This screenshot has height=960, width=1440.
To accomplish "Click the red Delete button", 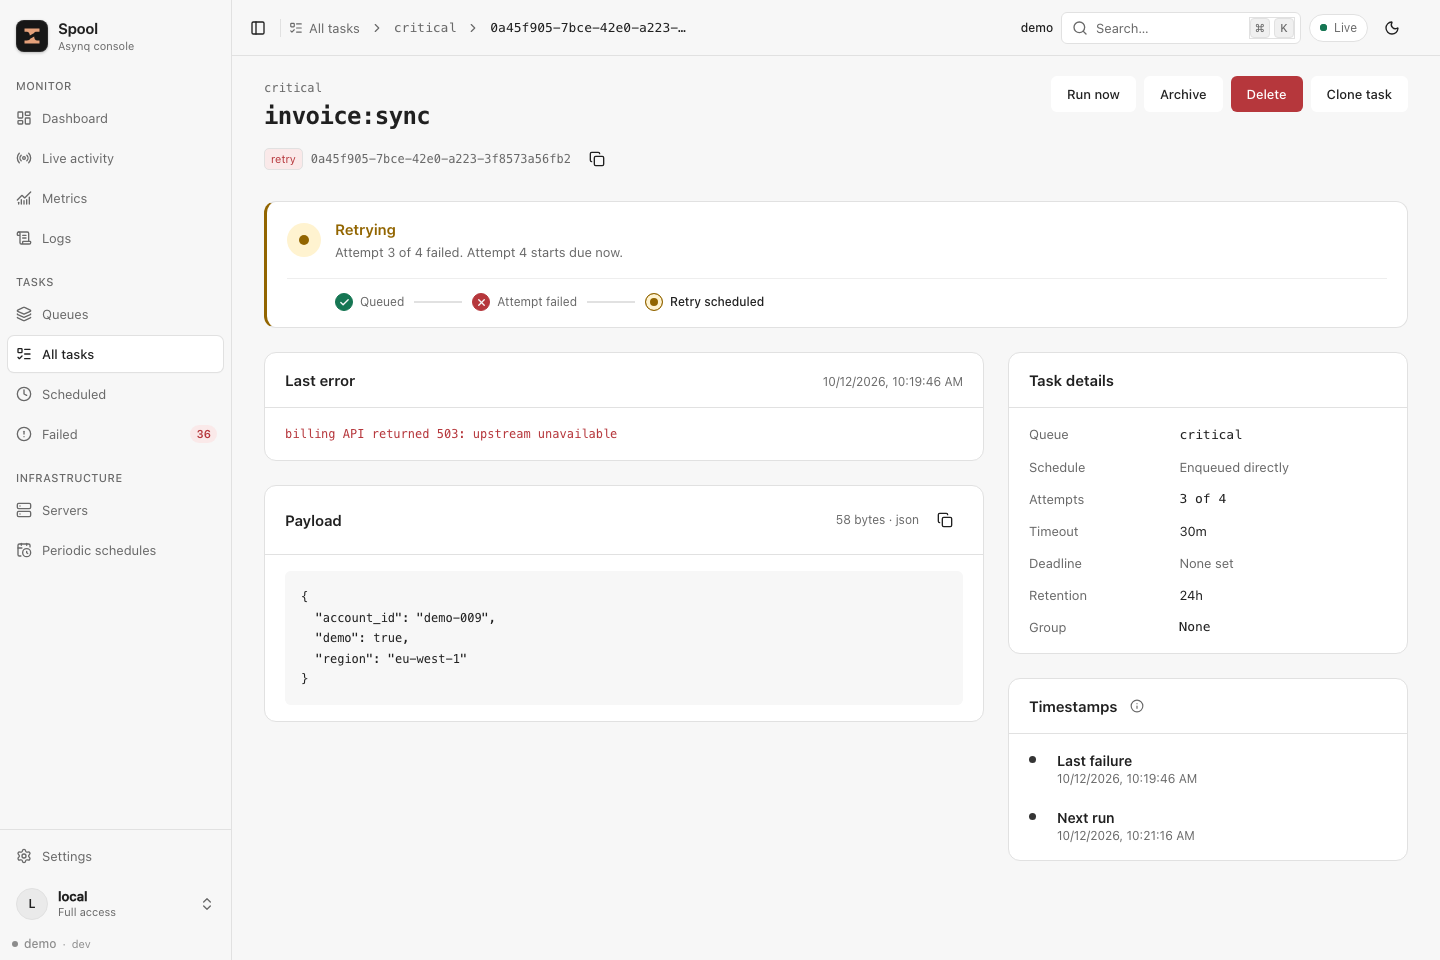I will (1266, 94).
